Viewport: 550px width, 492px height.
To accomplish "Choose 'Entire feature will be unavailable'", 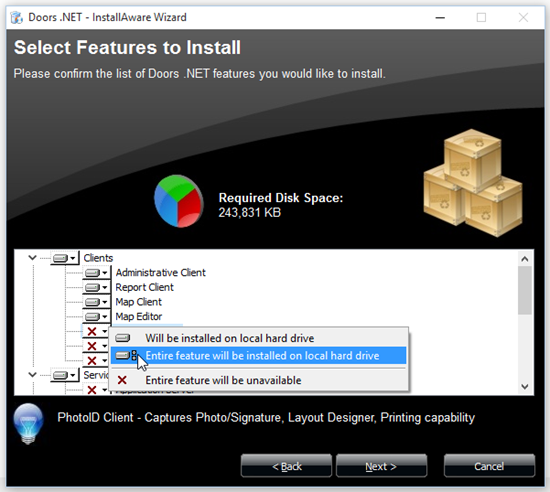I will (259, 380).
